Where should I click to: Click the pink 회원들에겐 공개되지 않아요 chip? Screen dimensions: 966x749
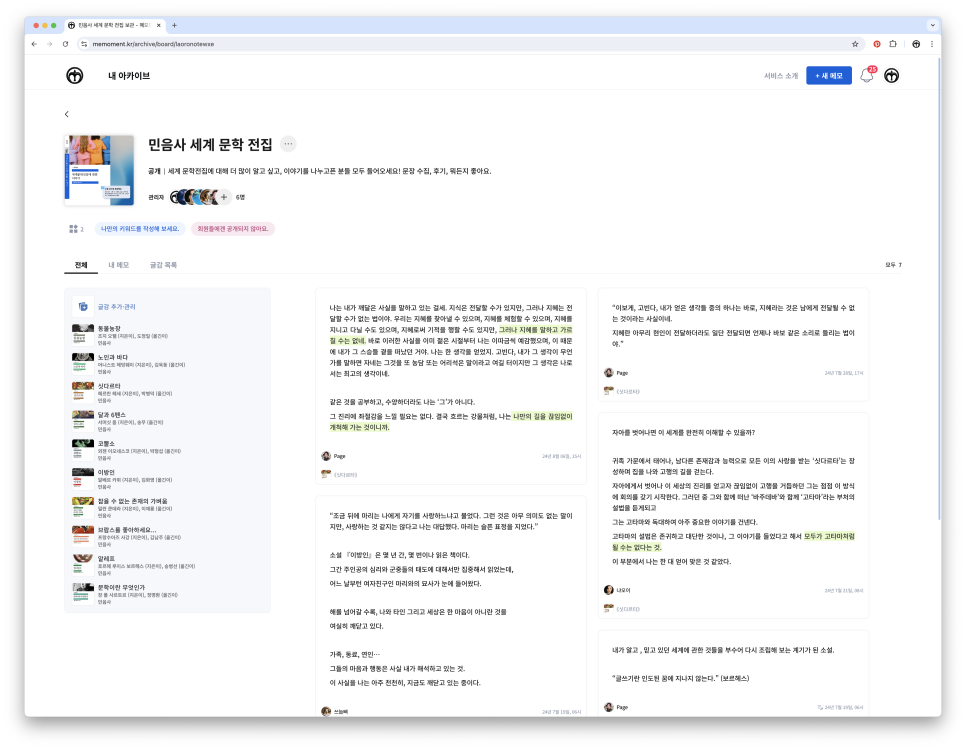(x=233, y=229)
